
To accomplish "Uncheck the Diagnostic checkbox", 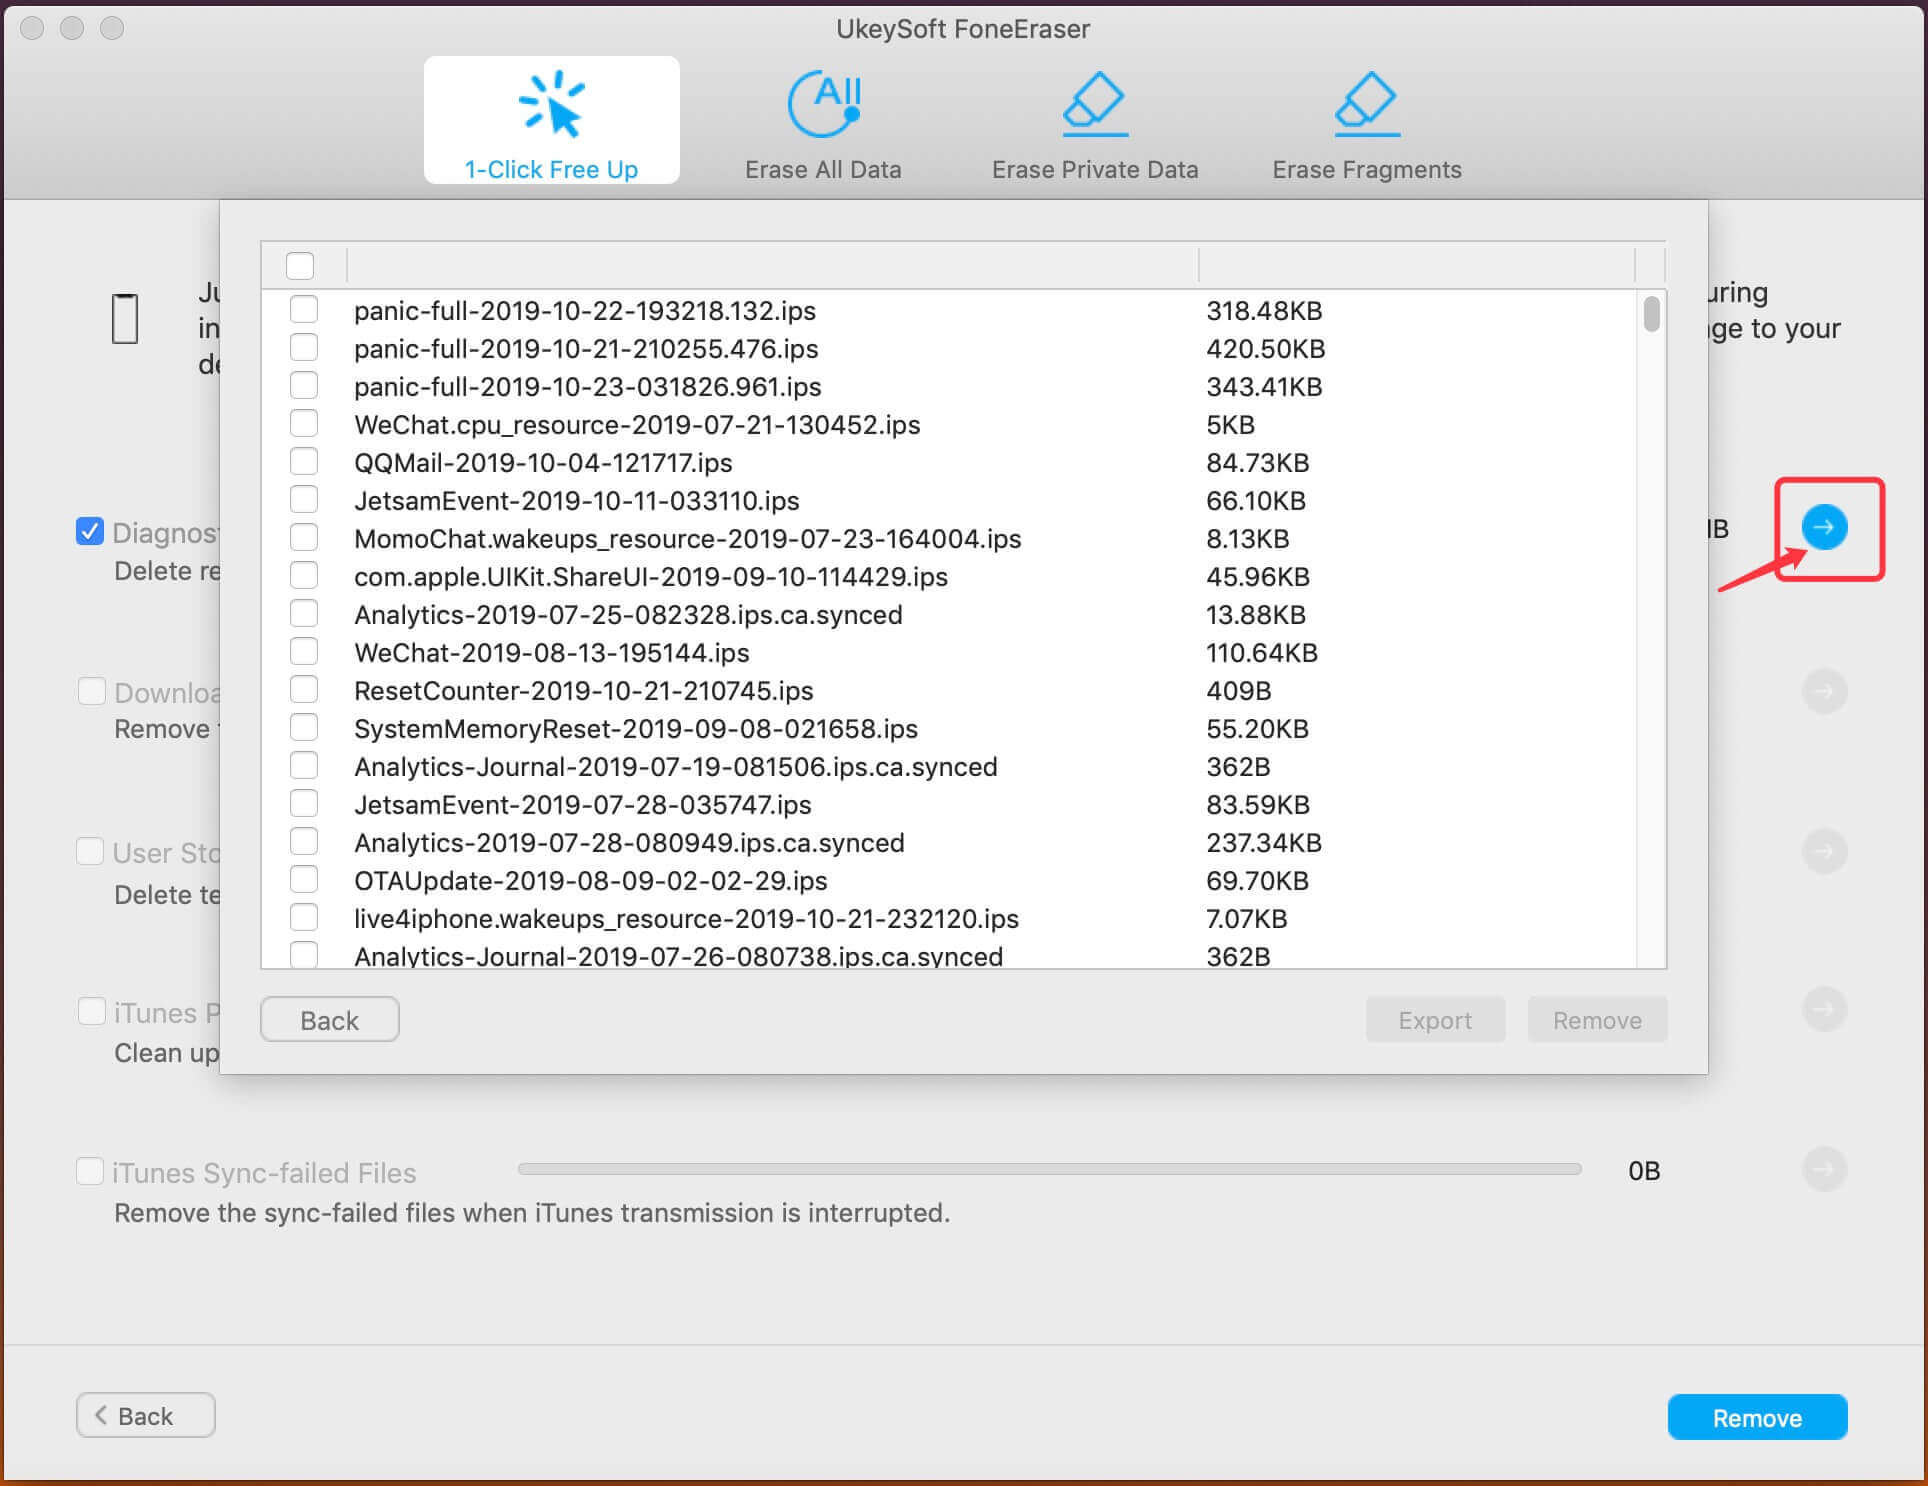I will 90,531.
